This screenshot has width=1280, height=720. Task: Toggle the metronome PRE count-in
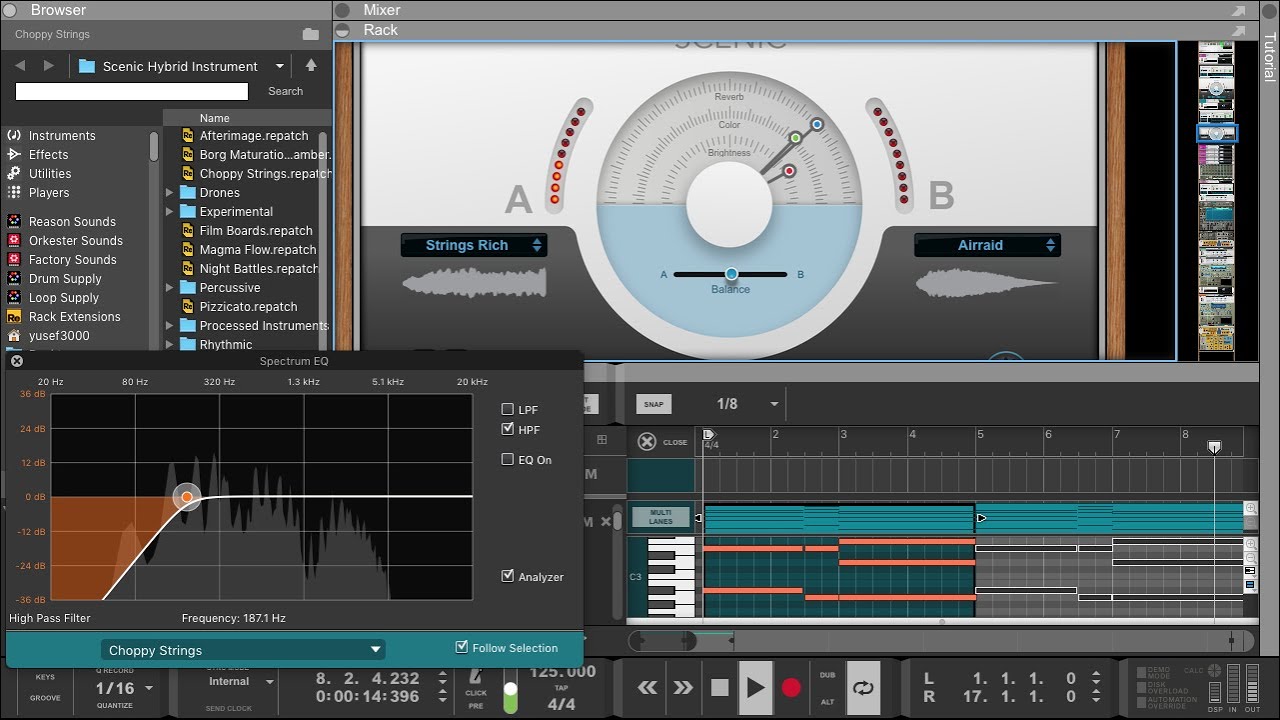pyautogui.click(x=476, y=706)
